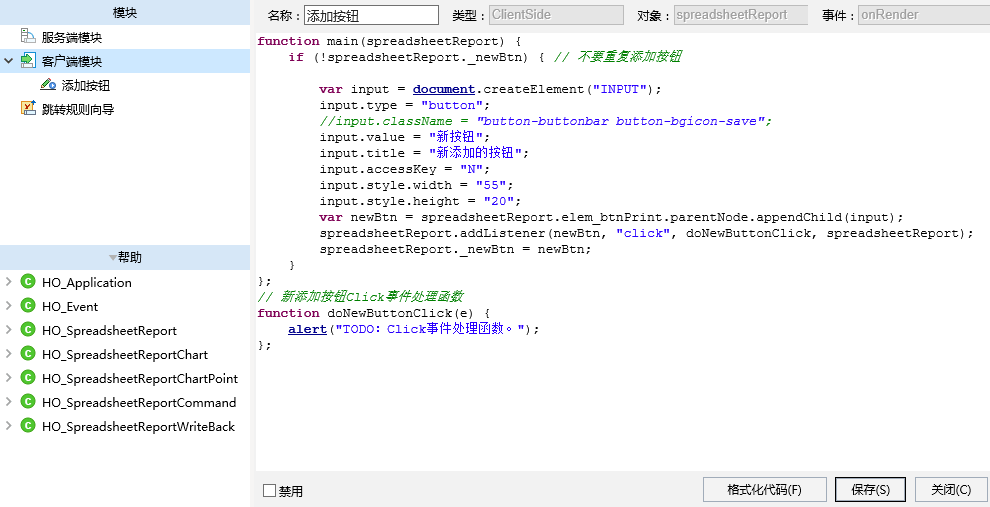Collapse the 帮助 panel header
990x507 pixels.
click(125, 258)
